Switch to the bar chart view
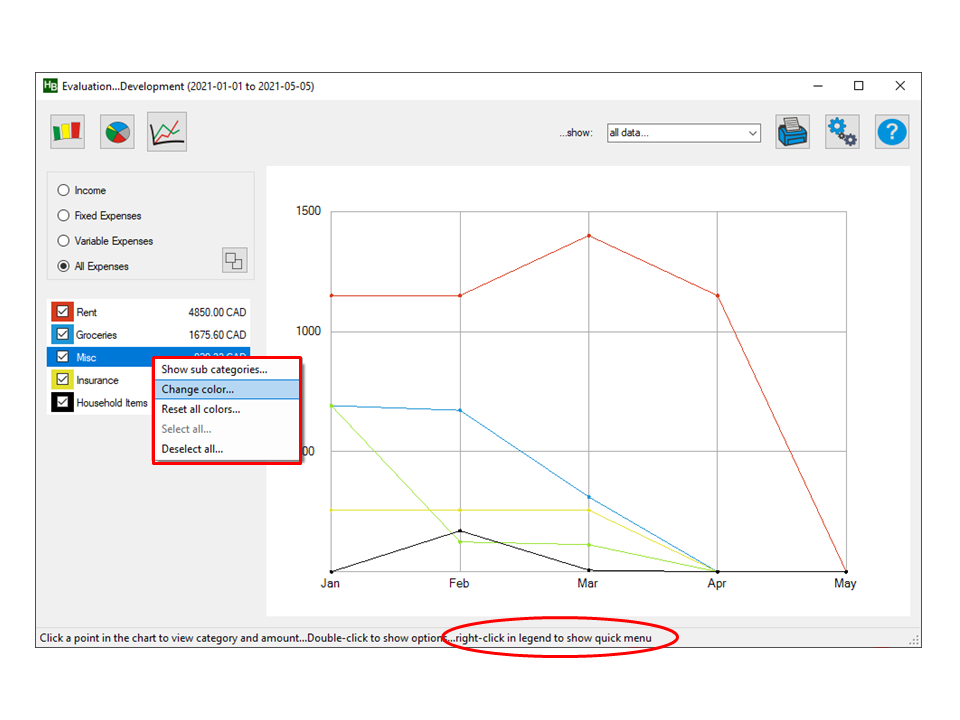 click(x=68, y=131)
